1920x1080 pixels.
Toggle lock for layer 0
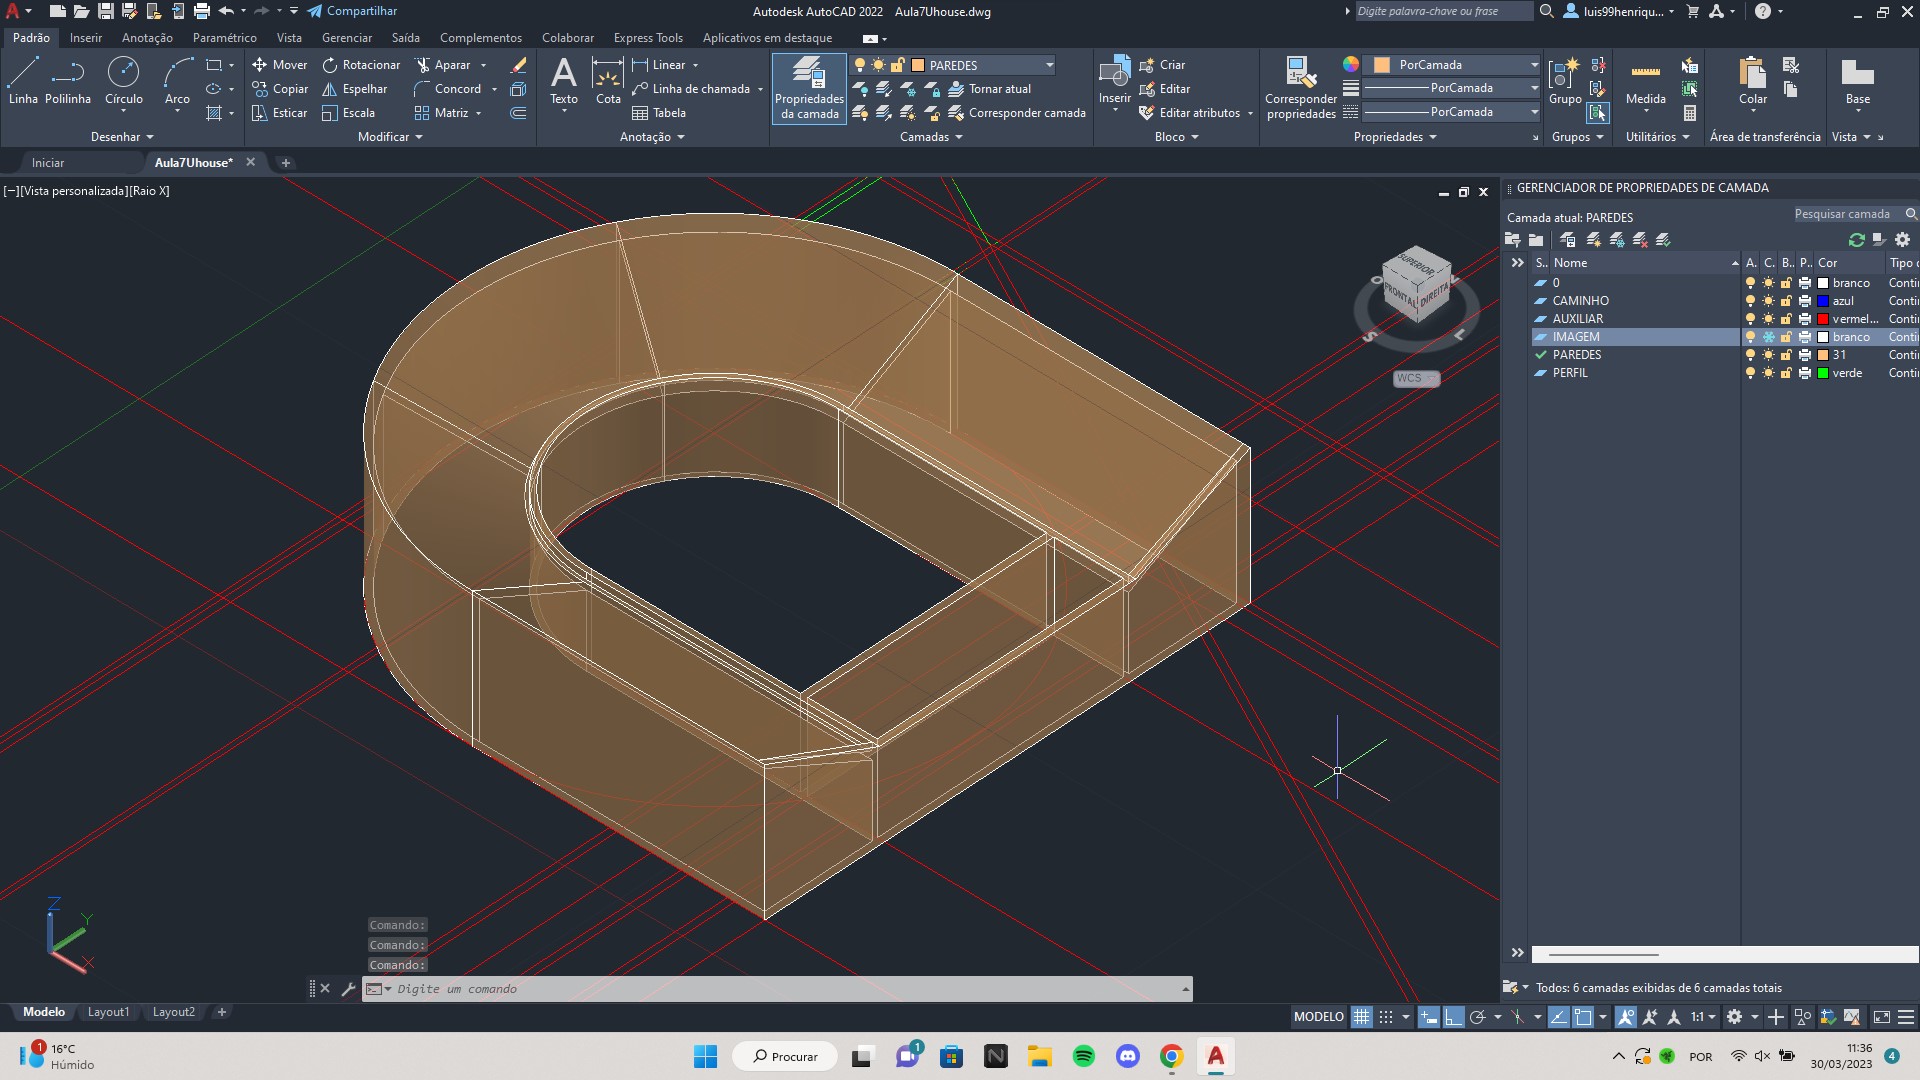1786,283
